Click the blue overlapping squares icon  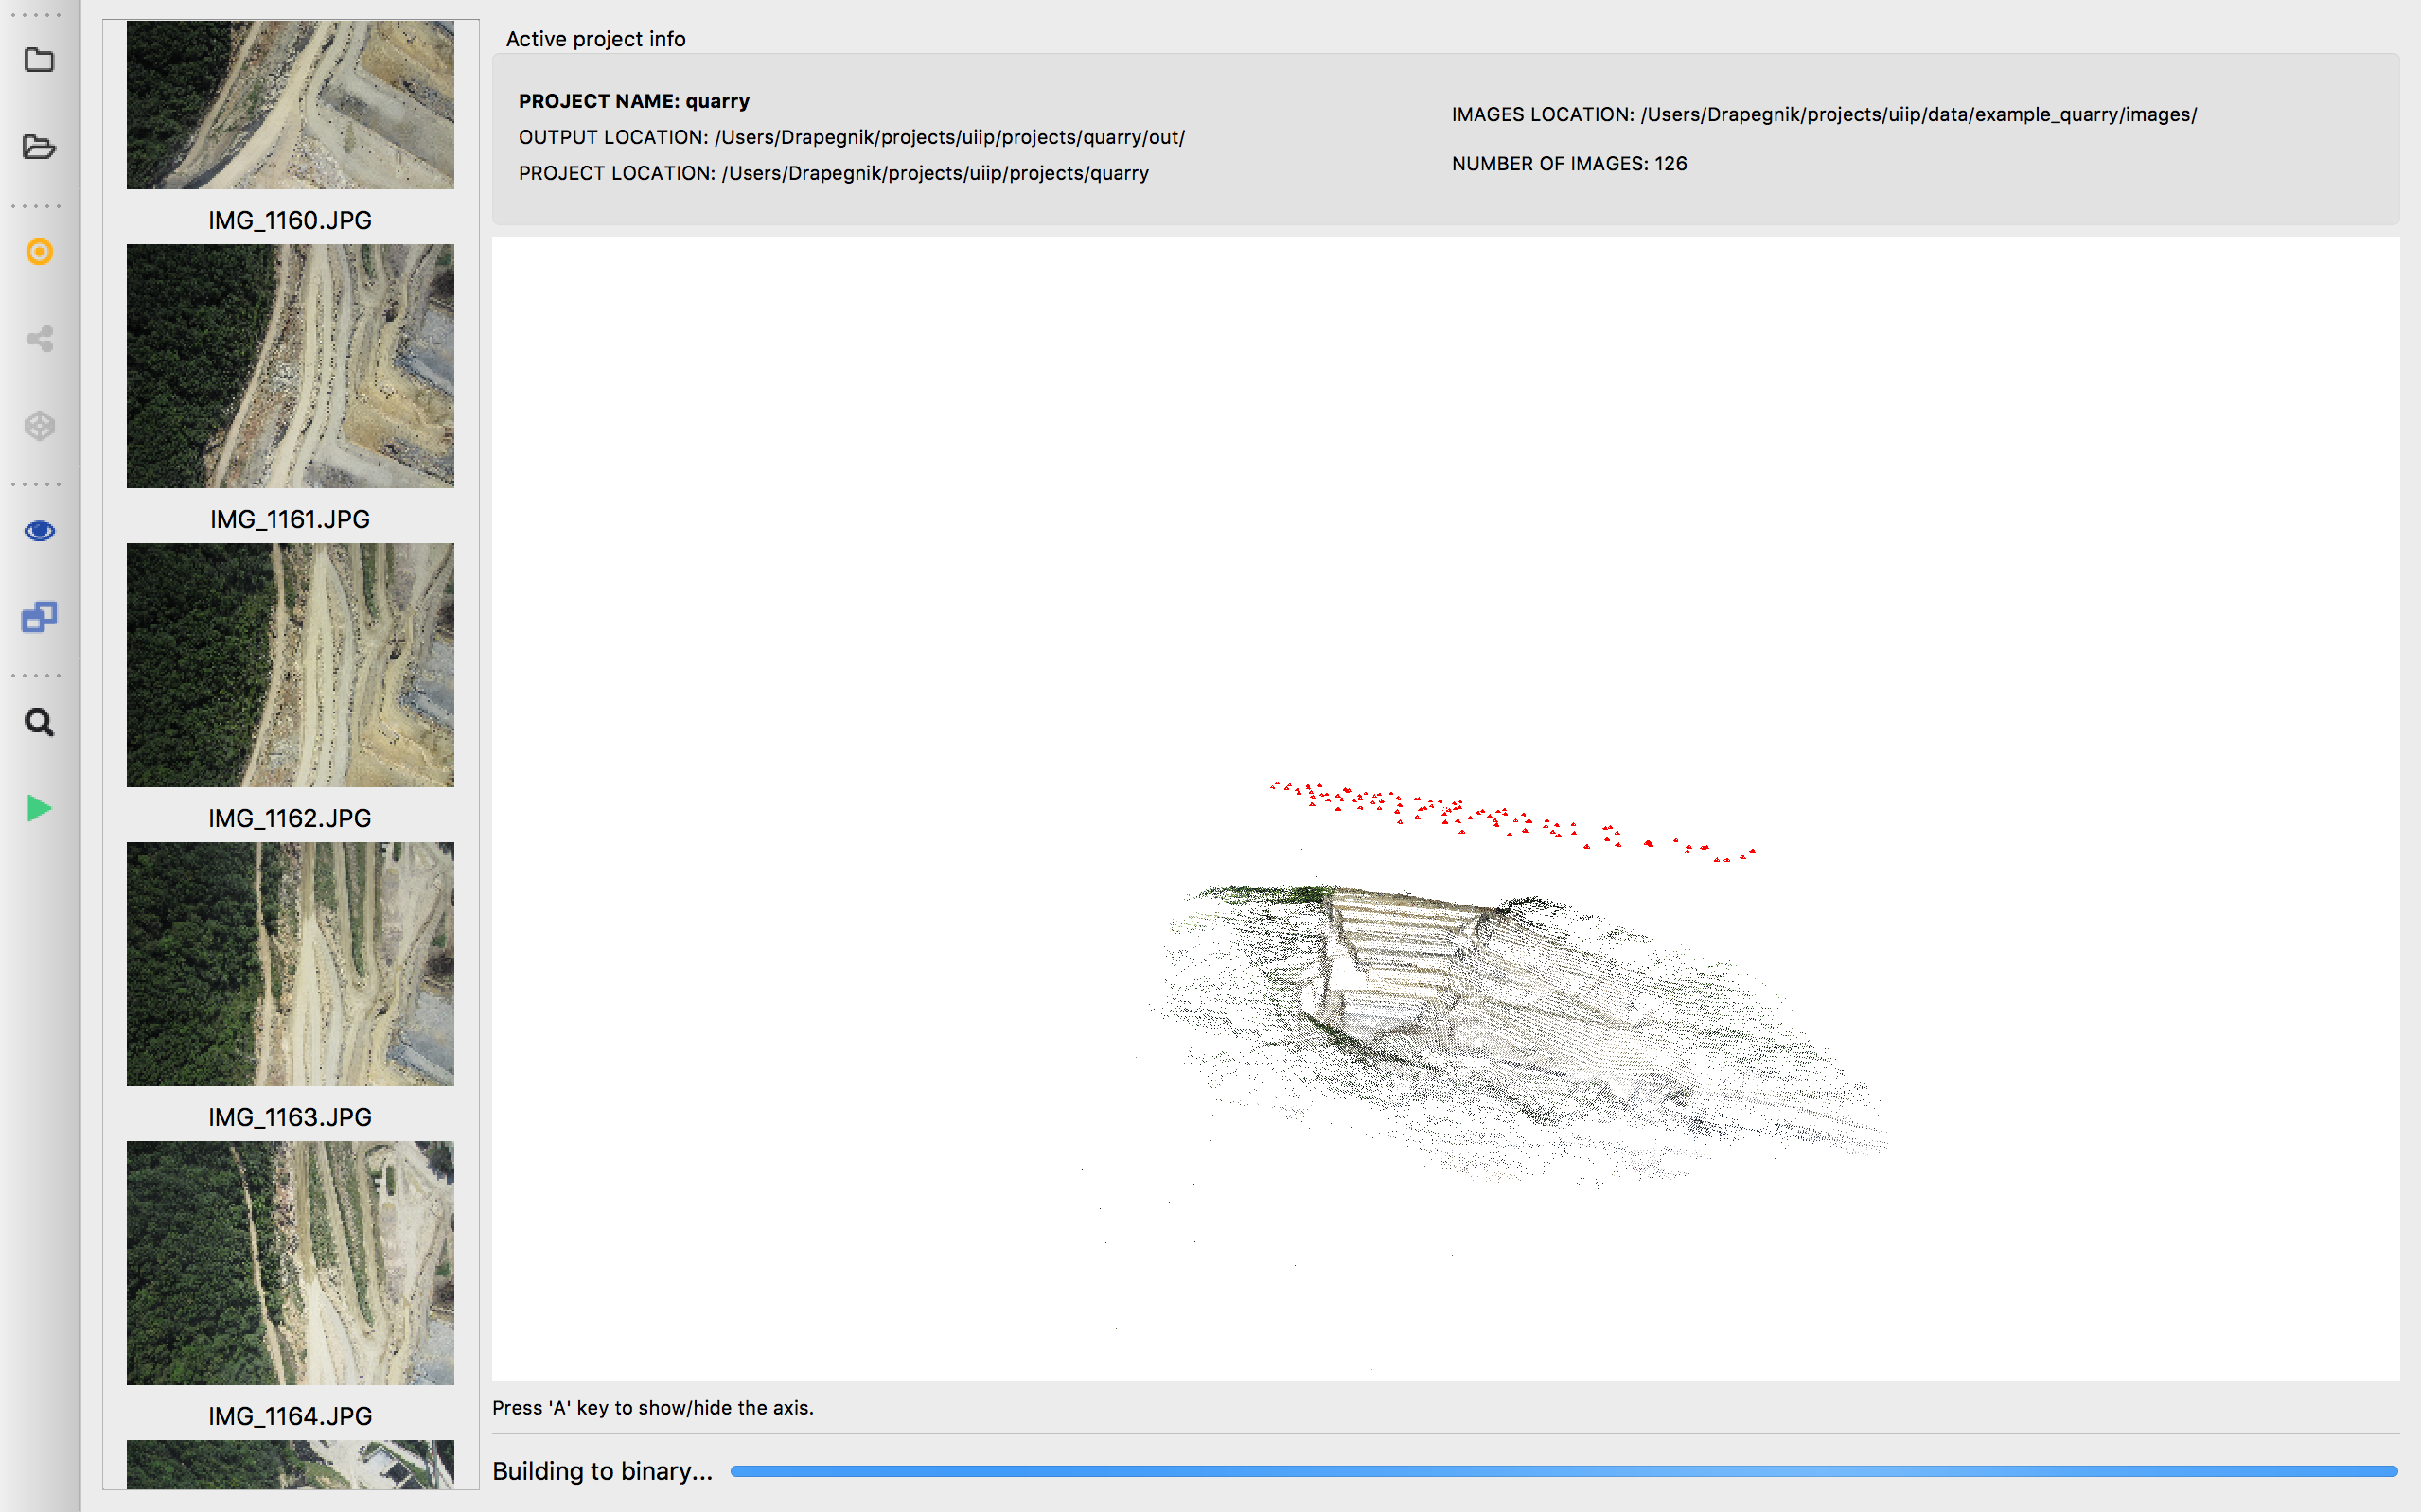tap(39, 617)
